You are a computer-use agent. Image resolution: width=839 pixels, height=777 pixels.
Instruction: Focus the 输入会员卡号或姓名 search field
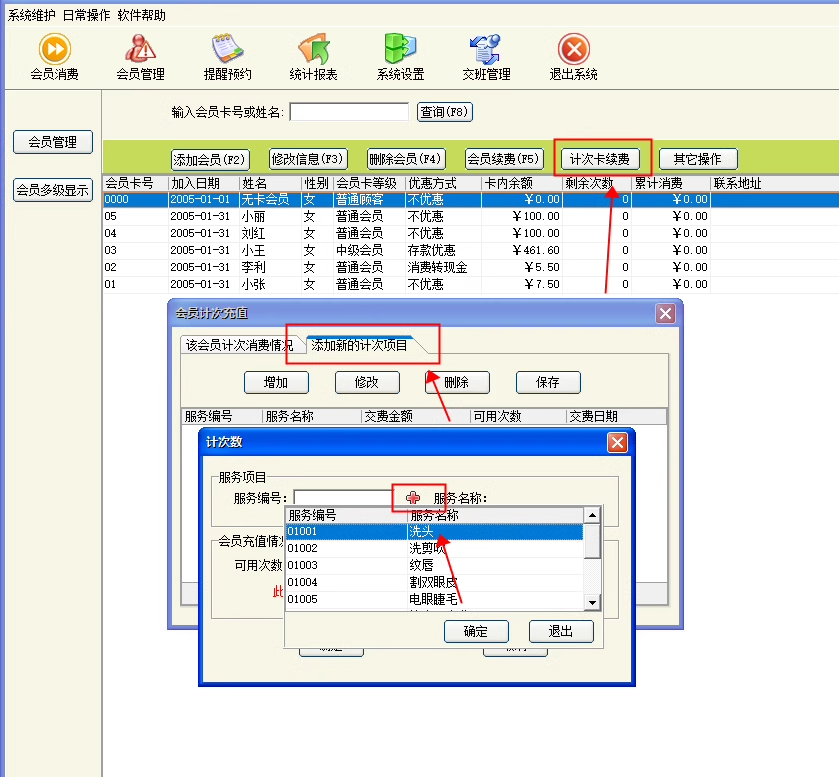[349, 112]
